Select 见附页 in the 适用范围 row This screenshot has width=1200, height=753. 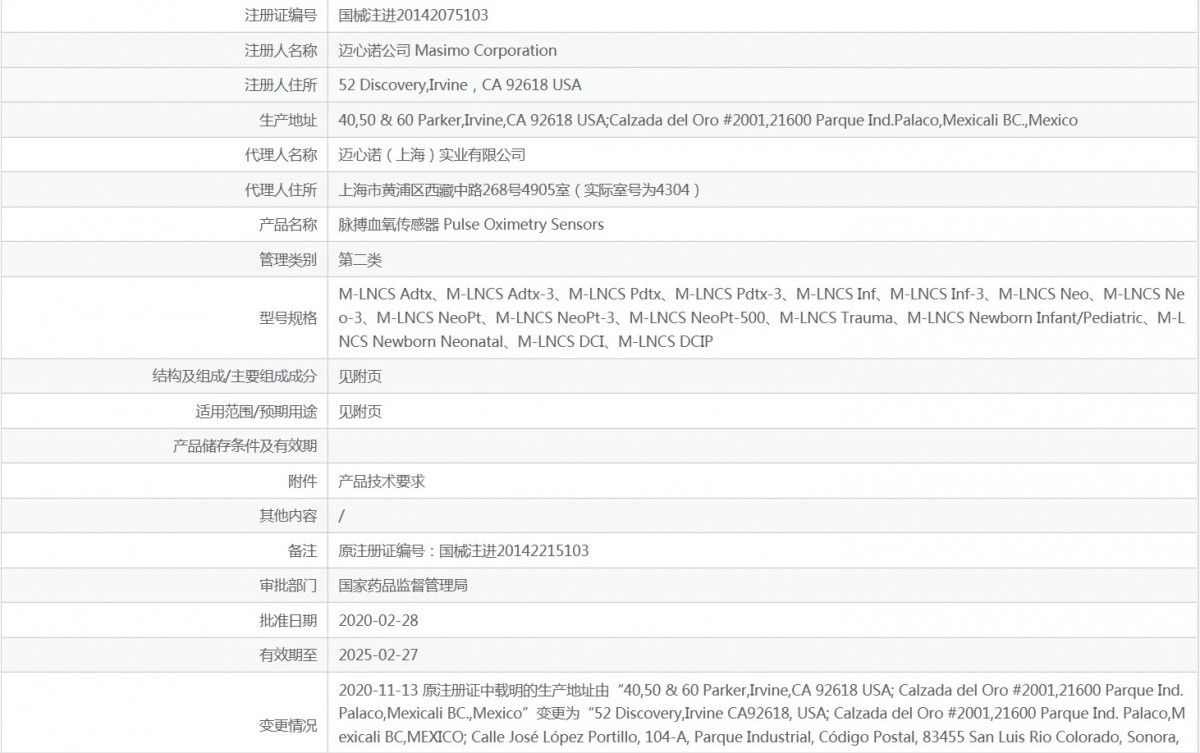coord(360,411)
